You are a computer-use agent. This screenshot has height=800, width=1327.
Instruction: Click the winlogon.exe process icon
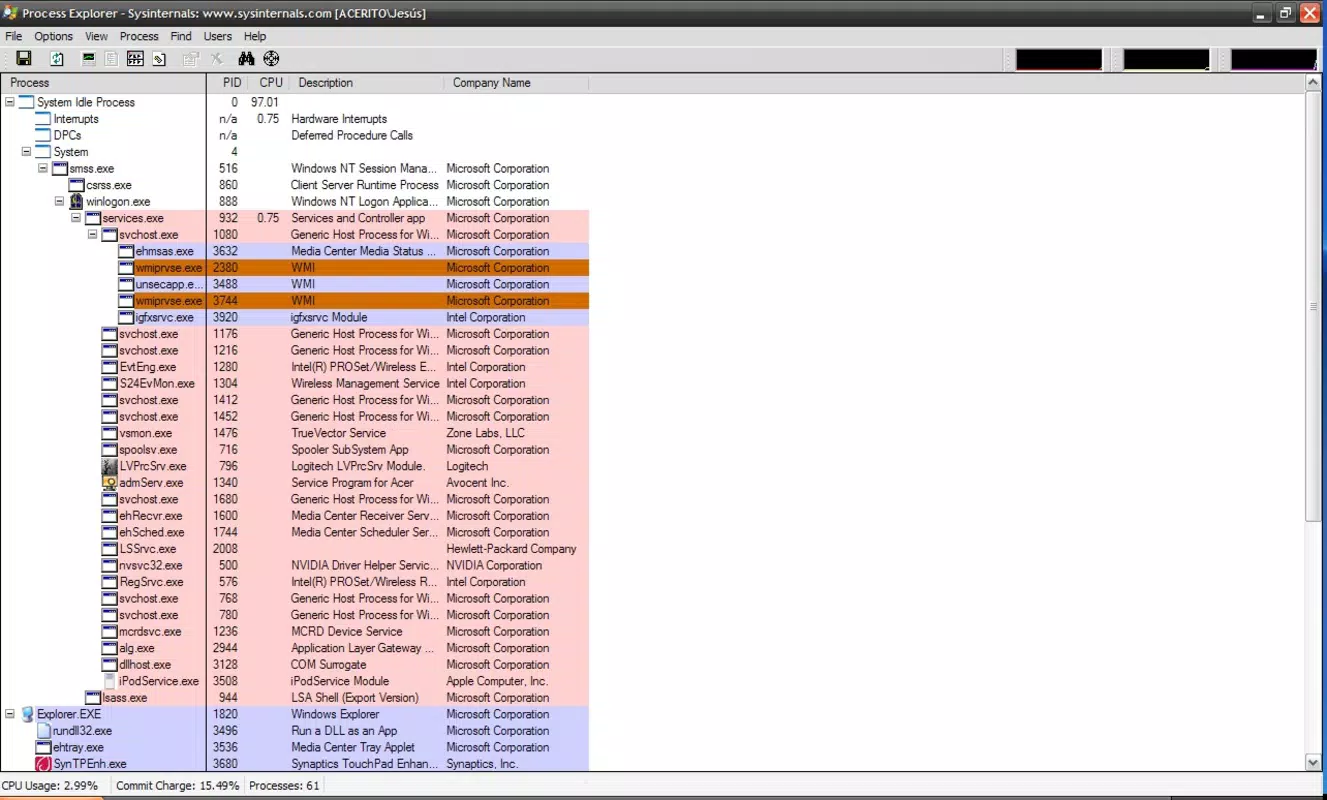tap(76, 202)
